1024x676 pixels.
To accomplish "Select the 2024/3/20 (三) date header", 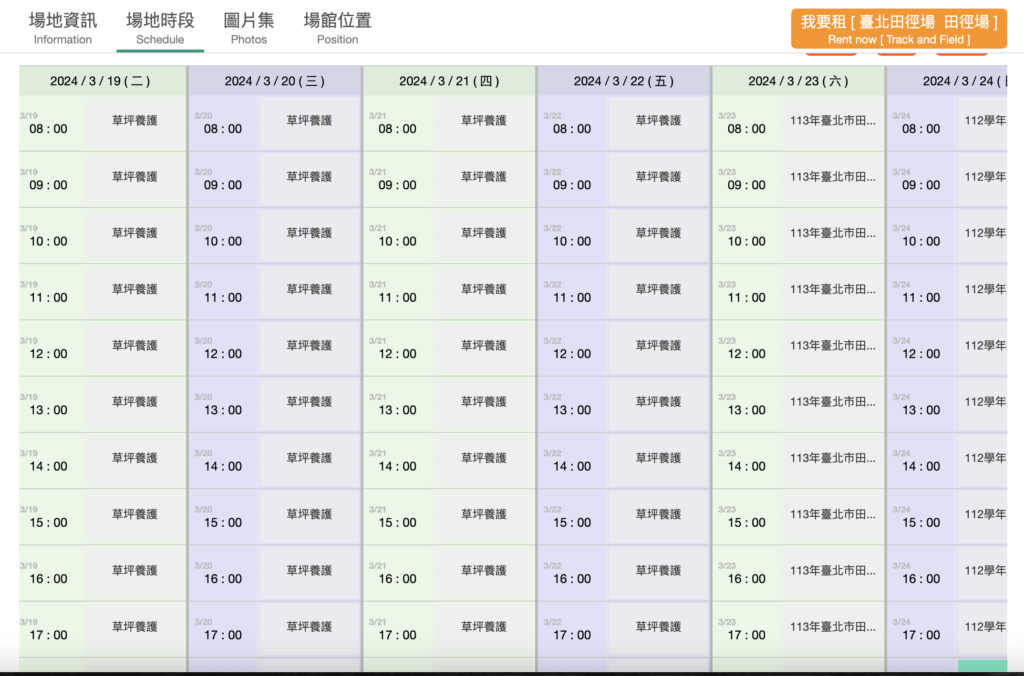I will click(275, 81).
